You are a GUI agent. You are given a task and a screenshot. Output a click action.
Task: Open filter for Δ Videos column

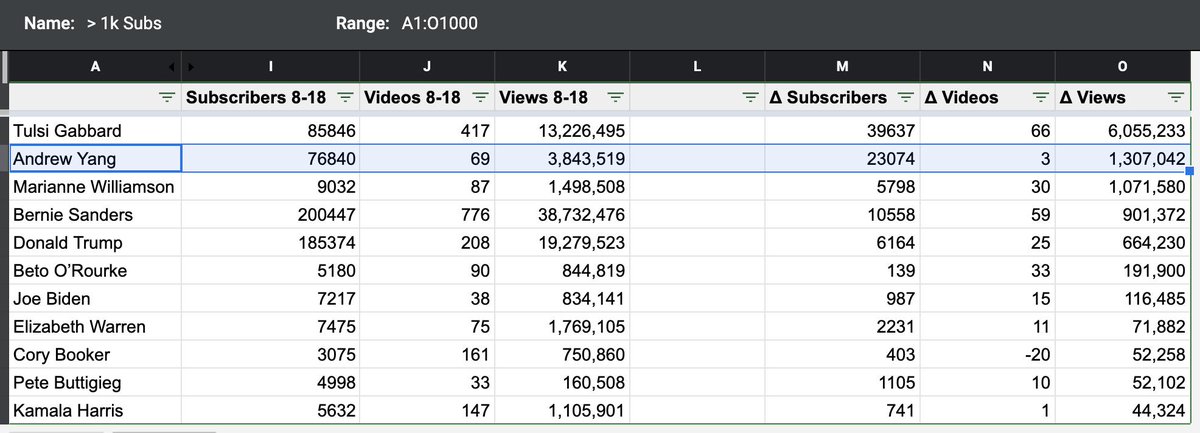pos(1041,97)
